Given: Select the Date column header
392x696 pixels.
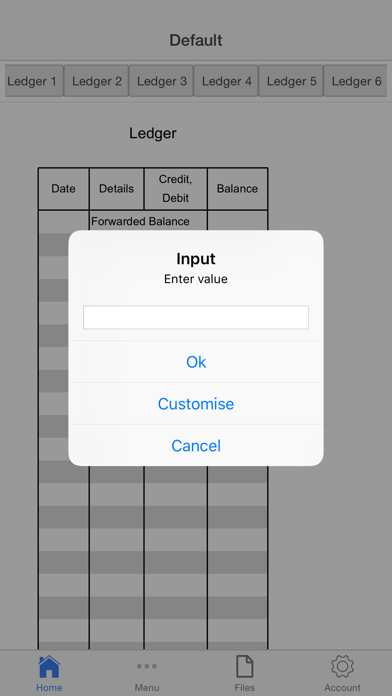Looking at the screenshot, I should [x=63, y=189].
